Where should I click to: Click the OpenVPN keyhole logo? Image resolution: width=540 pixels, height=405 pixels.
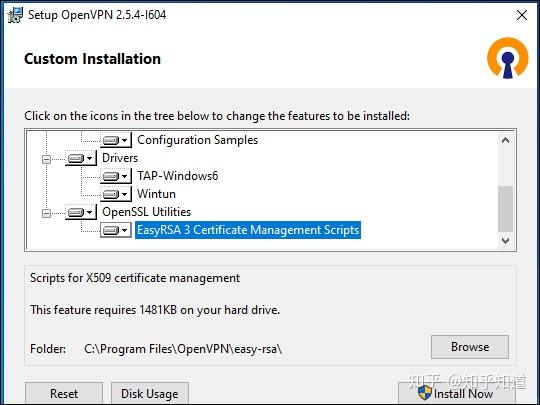click(x=508, y=58)
